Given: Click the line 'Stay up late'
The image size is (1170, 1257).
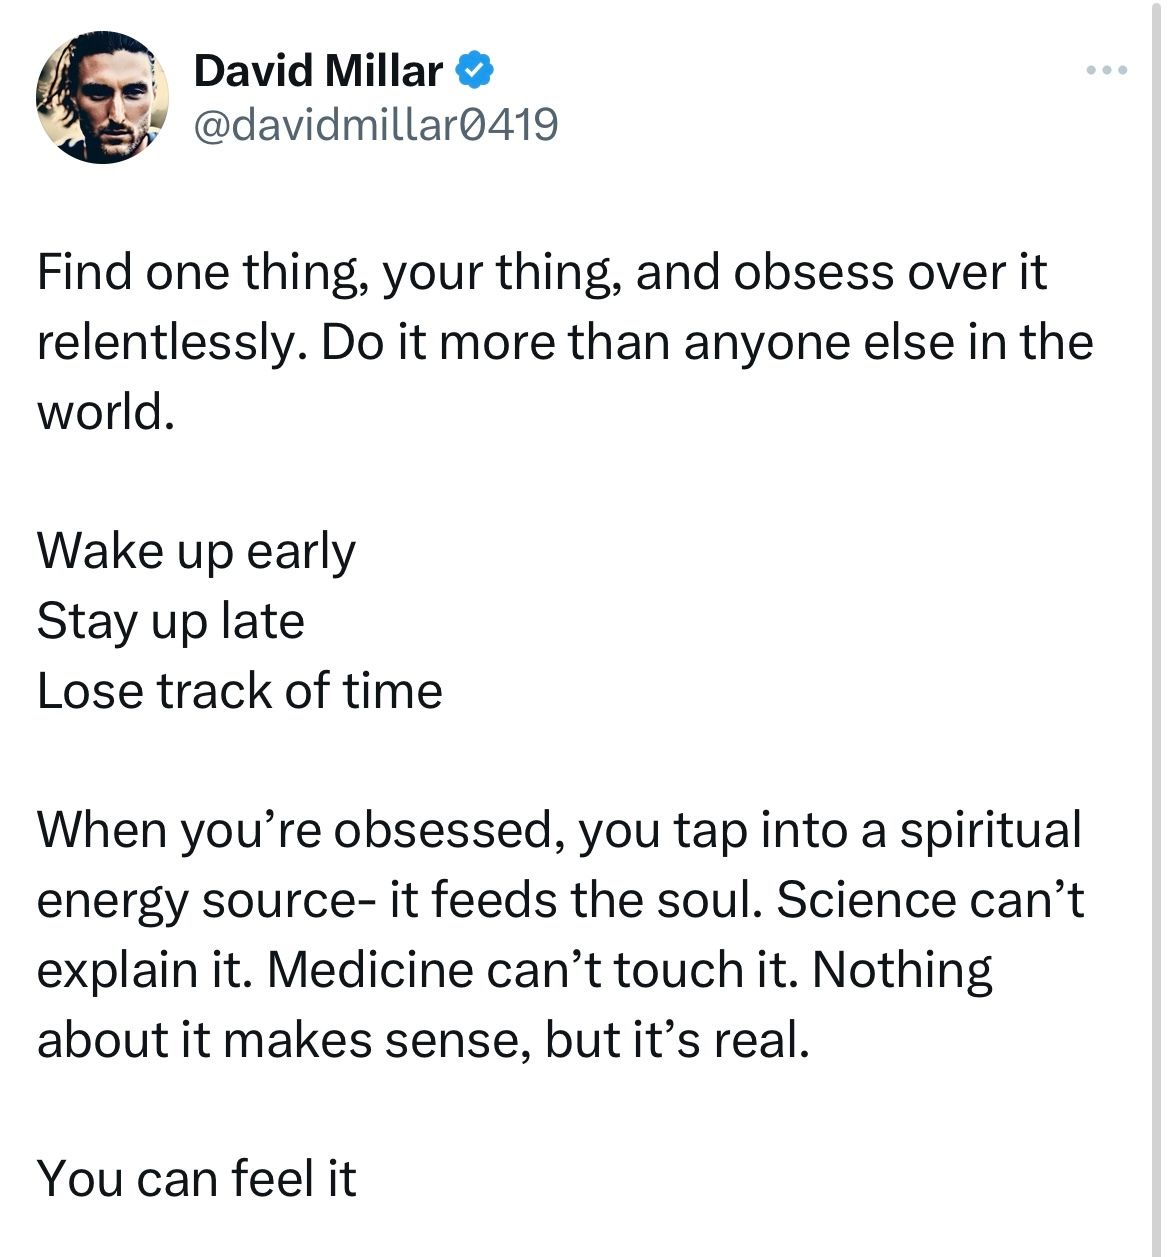Looking at the screenshot, I should pos(170,622).
